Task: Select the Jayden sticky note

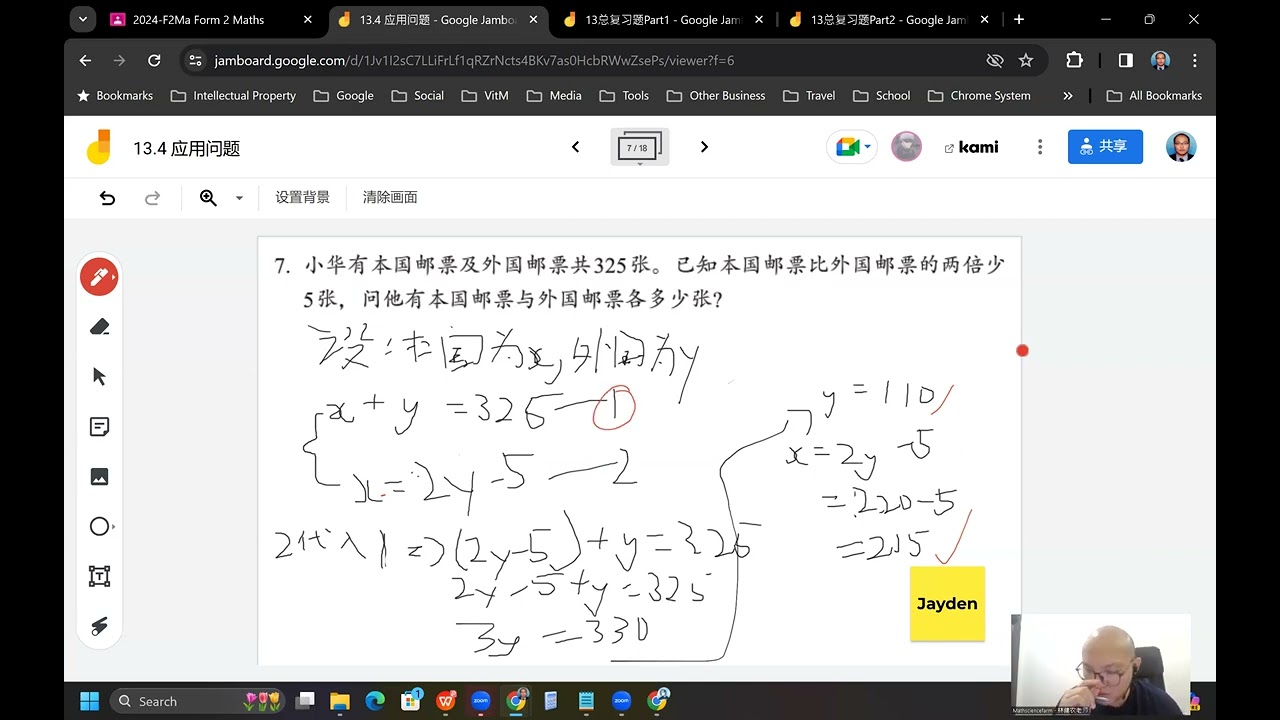Action: pos(947,603)
